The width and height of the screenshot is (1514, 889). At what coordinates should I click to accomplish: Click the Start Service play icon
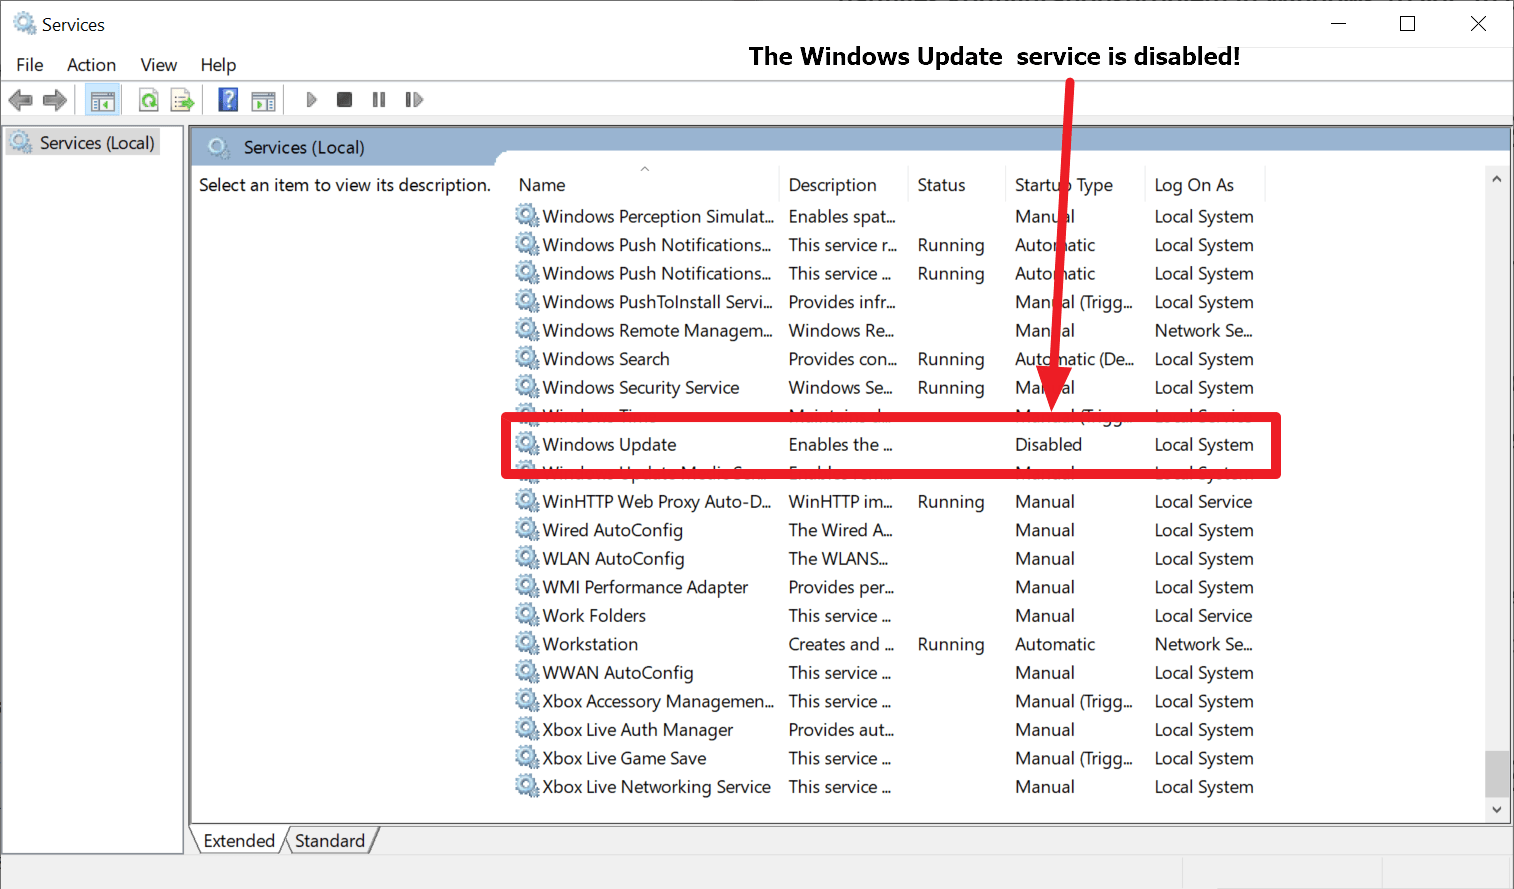click(311, 100)
